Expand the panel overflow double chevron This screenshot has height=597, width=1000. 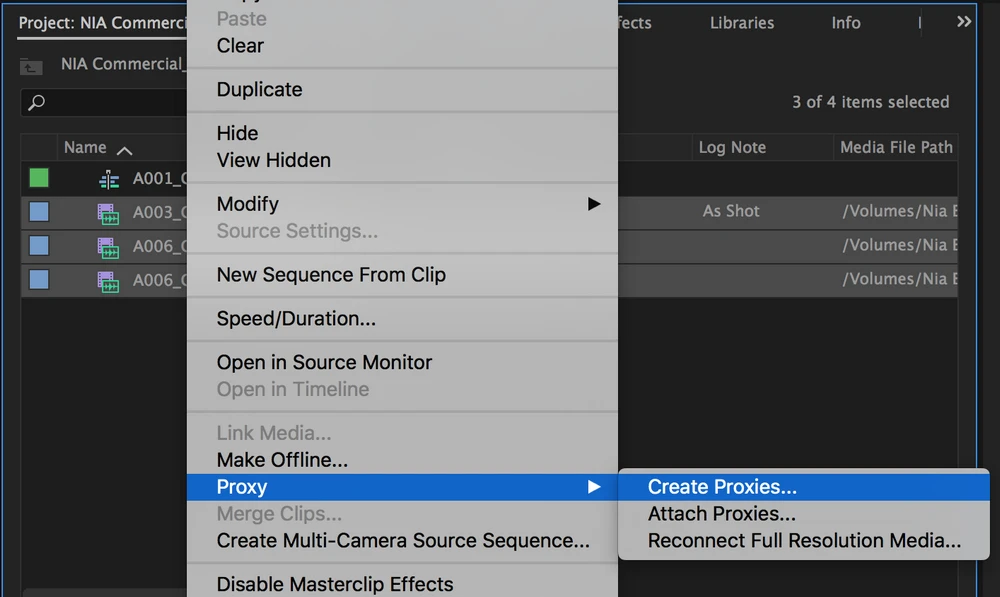click(964, 22)
